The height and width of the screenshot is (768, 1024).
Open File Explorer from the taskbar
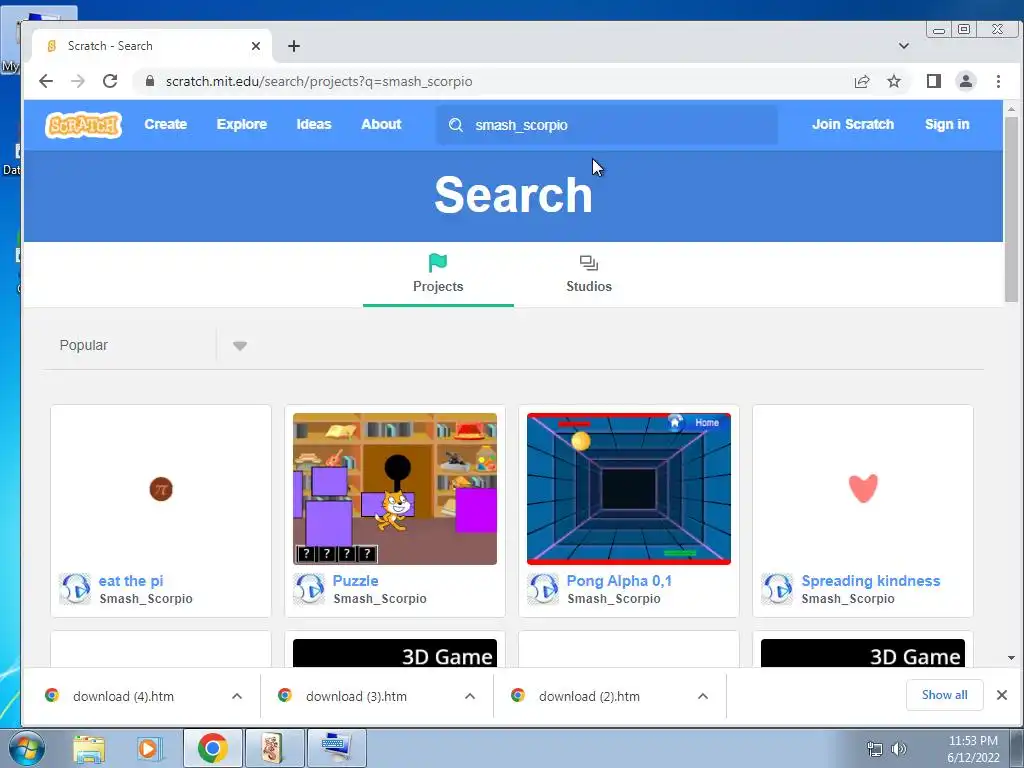click(89, 748)
